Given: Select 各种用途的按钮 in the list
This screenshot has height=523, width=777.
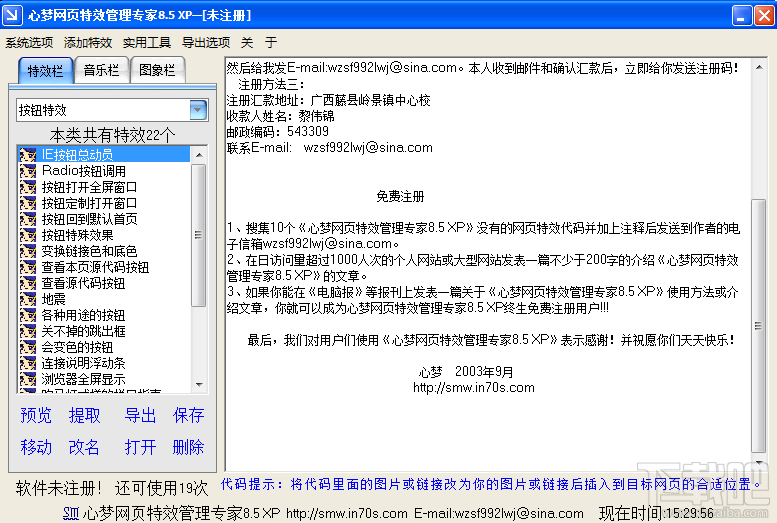Looking at the screenshot, I should click(104, 315).
